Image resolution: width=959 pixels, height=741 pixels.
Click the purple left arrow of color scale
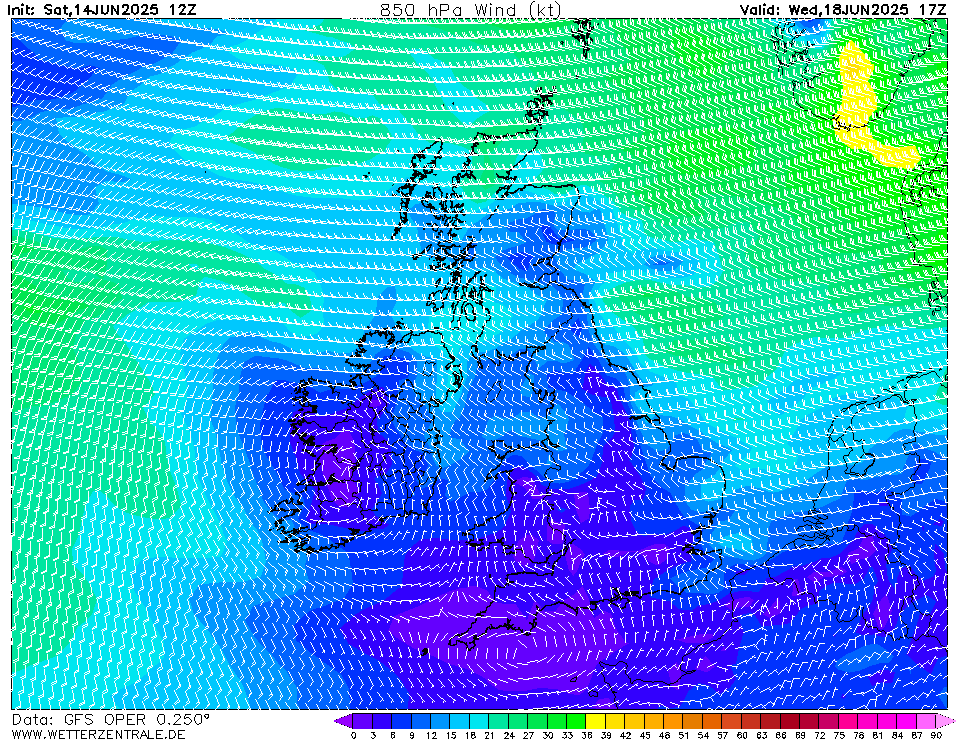343,721
